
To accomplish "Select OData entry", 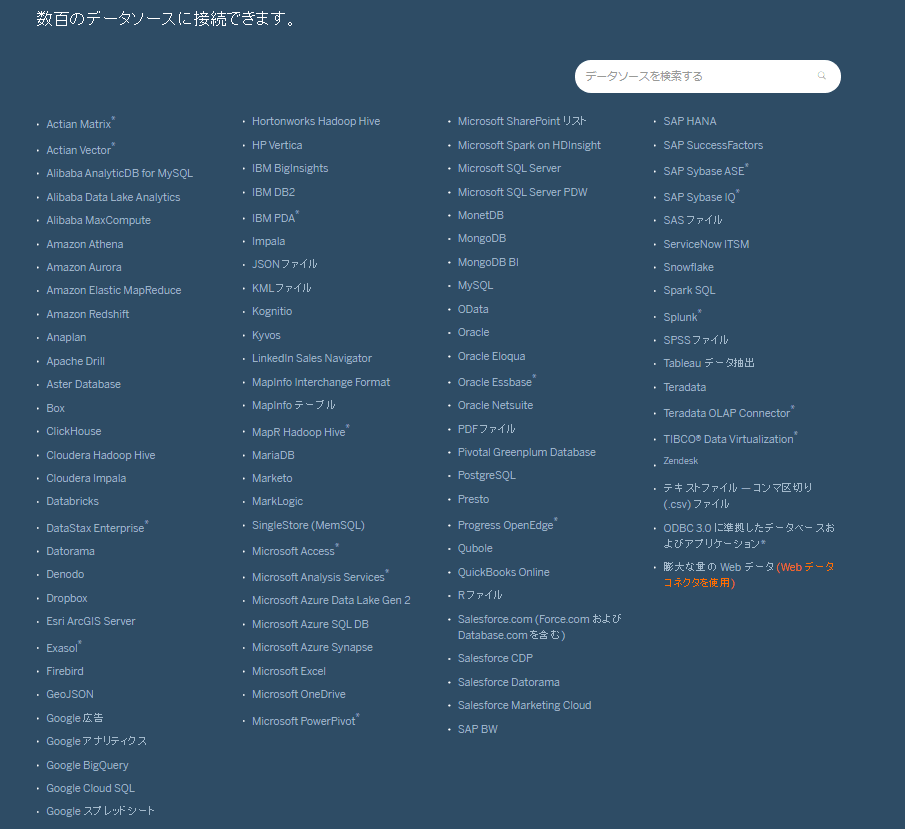I will 473,309.
